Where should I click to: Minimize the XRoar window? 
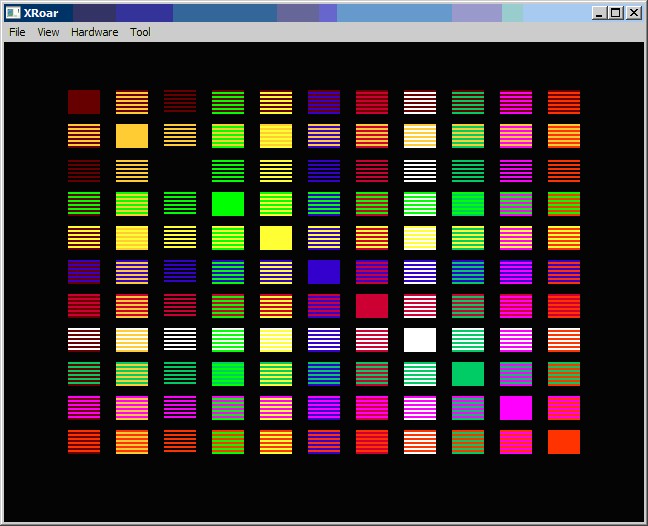[x=599, y=13]
